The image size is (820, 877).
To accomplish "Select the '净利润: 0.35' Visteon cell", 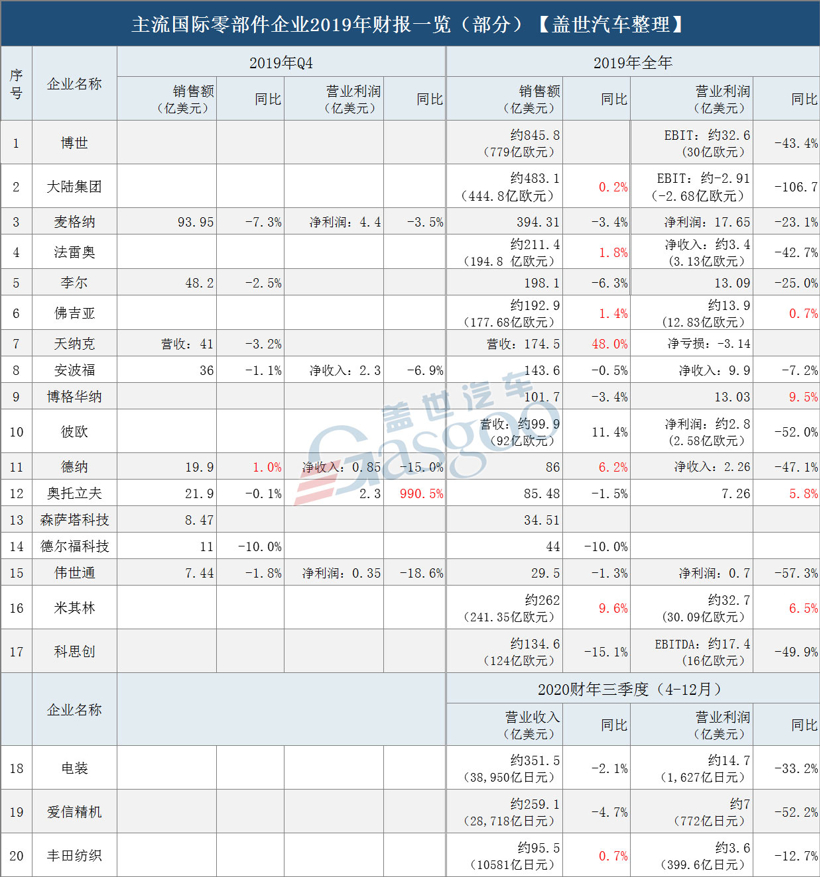I will pos(342,573).
